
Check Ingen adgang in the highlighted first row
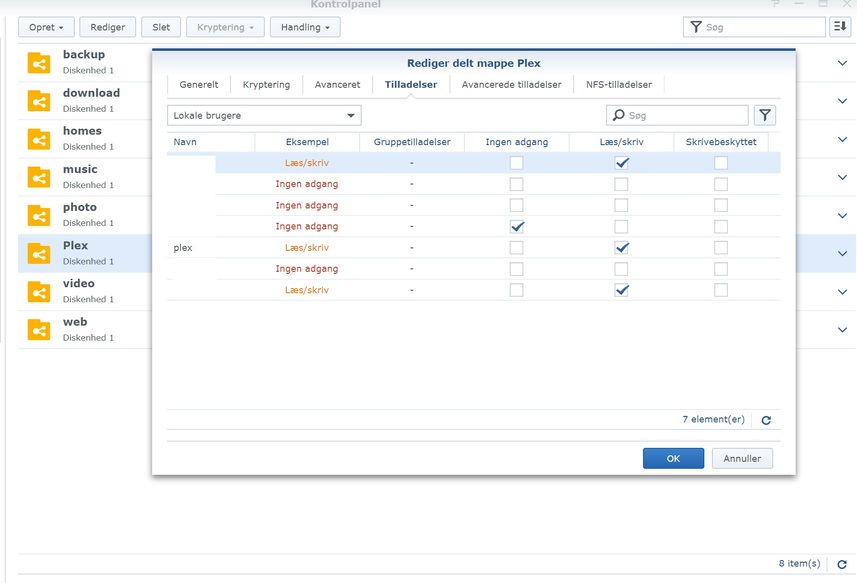point(516,163)
